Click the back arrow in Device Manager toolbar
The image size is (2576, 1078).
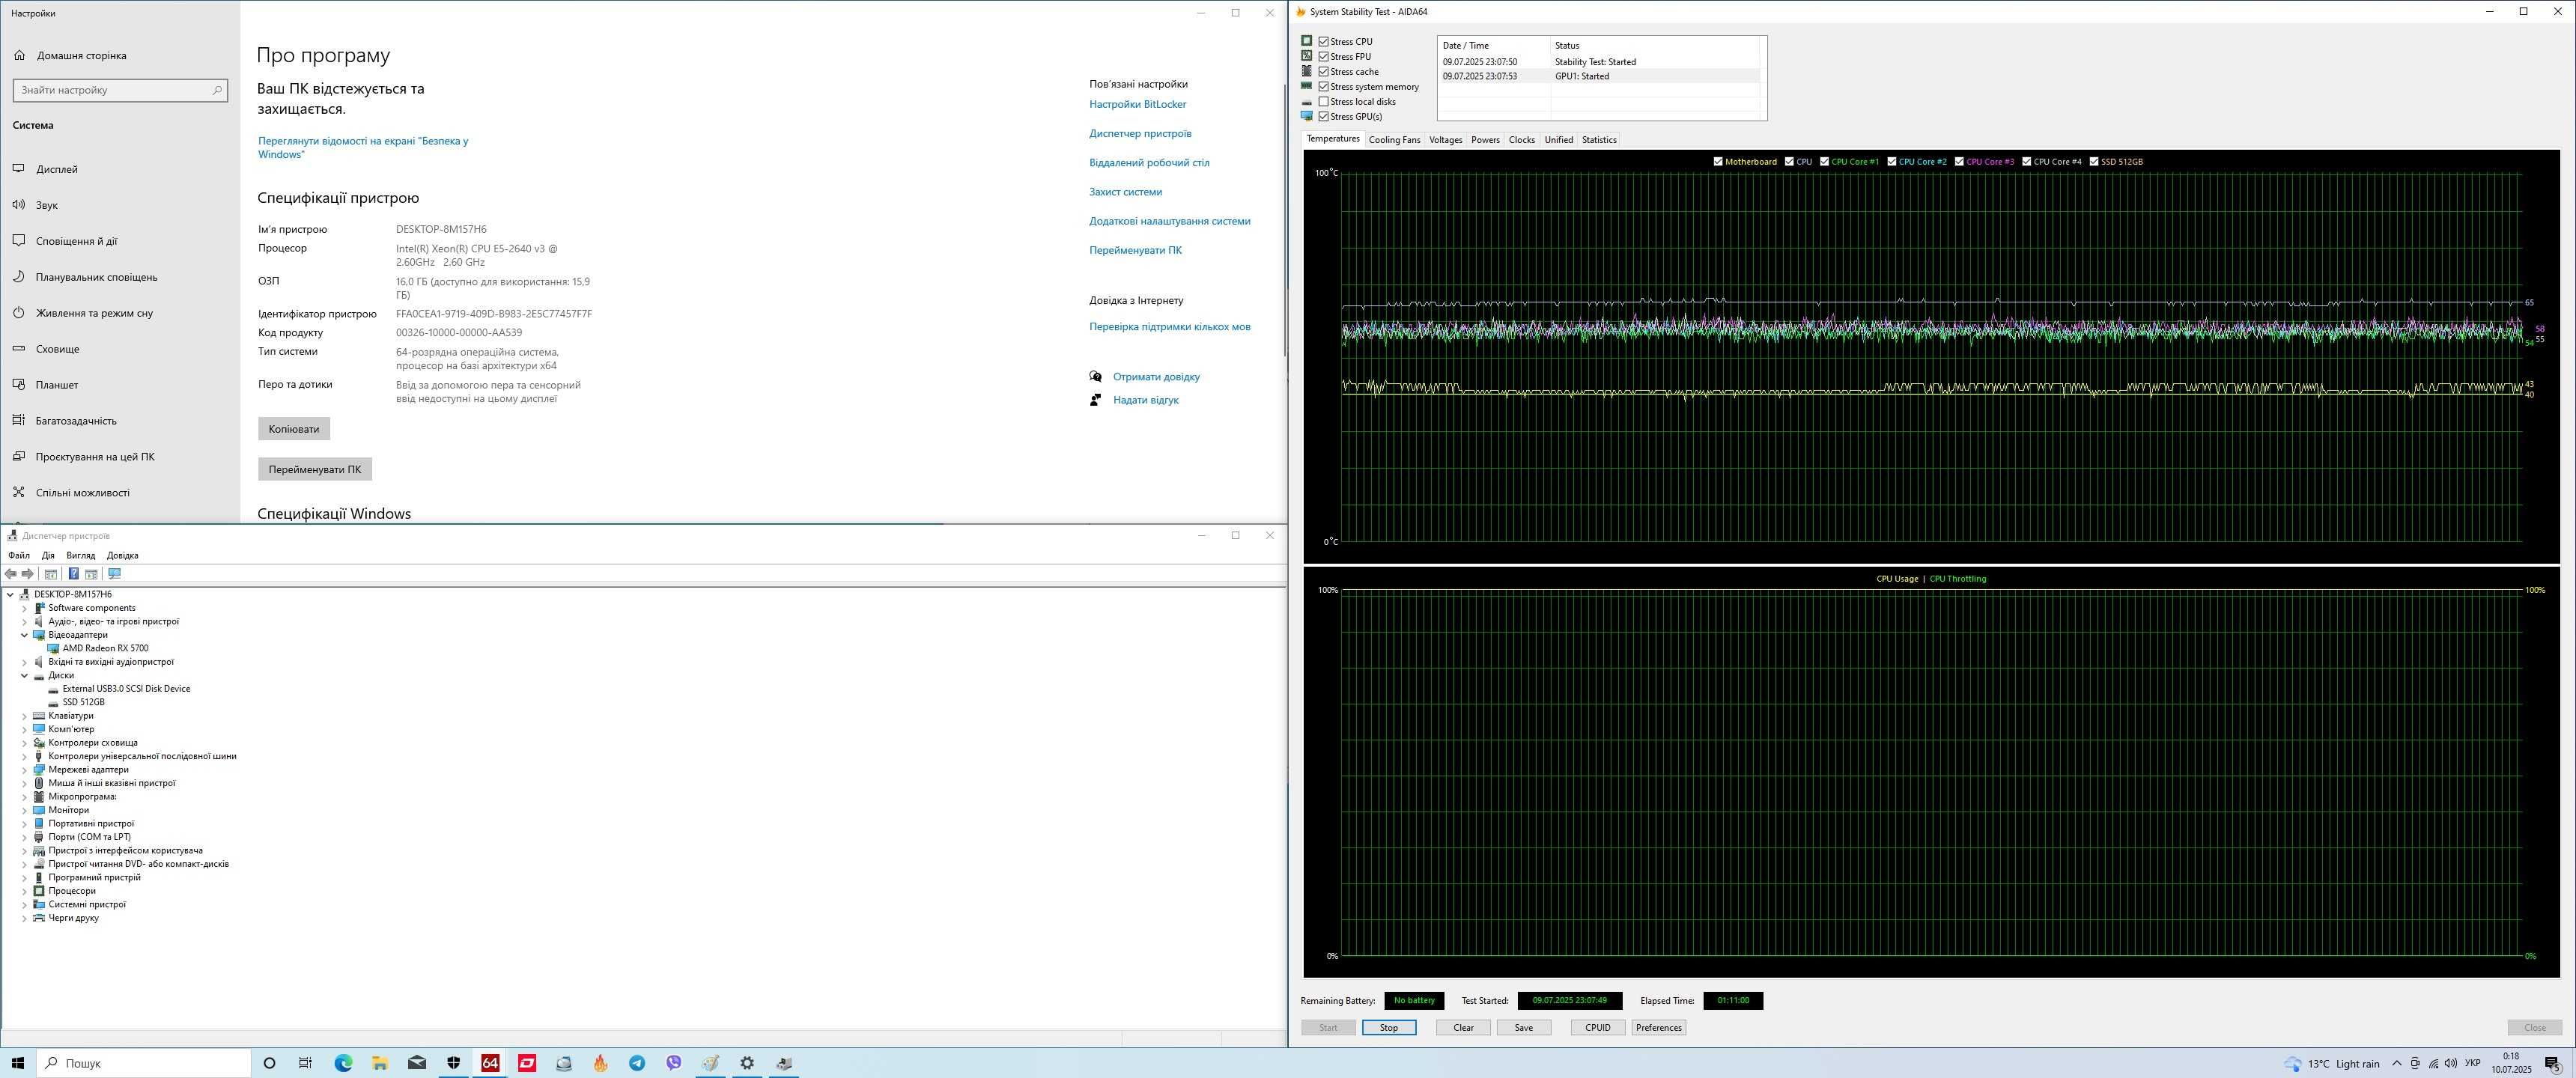11,574
